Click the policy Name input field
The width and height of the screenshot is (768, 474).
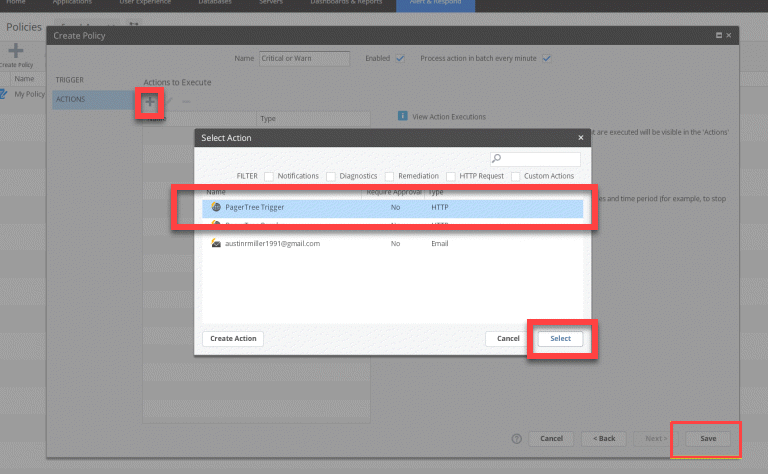304,58
